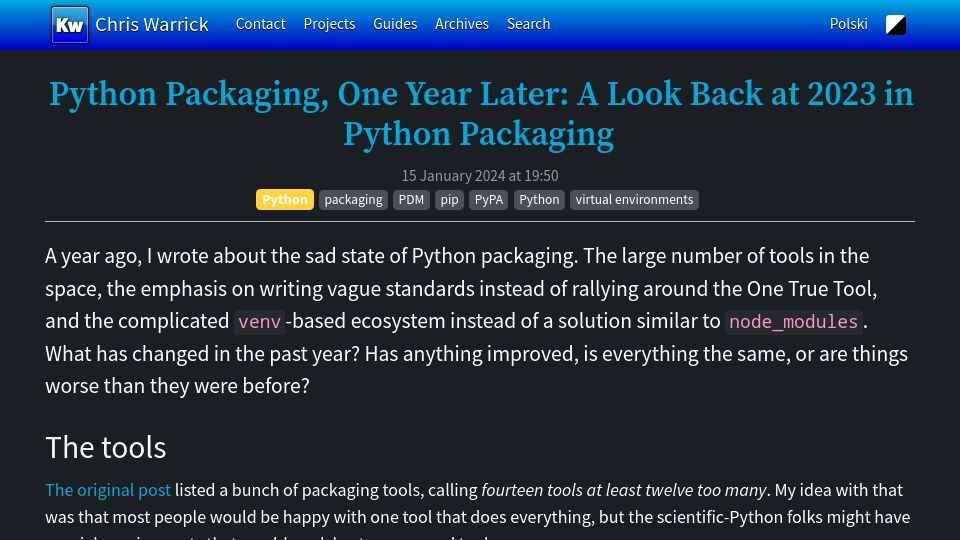Viewport: 960px width, 540px height.
Task: Open the Search page
Action: pos(528,24)
